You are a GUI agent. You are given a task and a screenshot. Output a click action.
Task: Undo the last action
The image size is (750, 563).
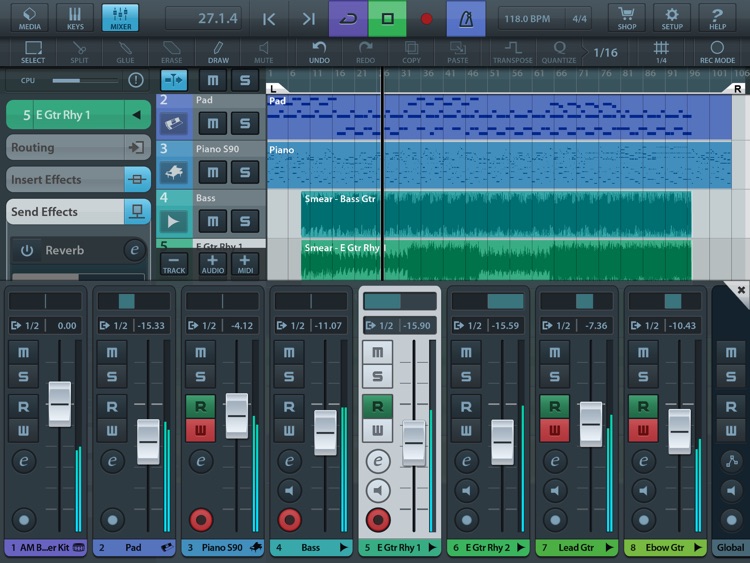tap(319, 52)
